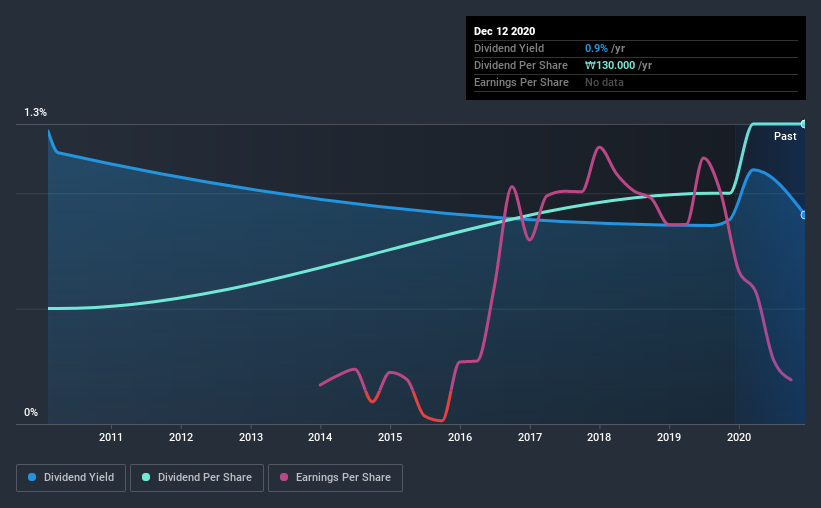Click the Dividend Yield line endpoint marker
This screenshot has height=508, width=821.
(x=803, y=215)
